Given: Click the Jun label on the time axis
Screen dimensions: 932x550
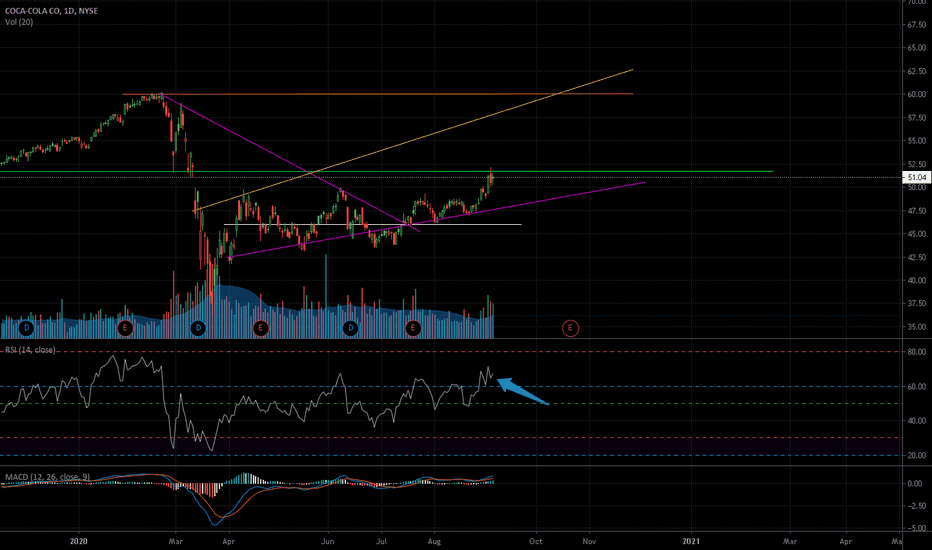Looking at the screenshot, I should click(328, 541).
